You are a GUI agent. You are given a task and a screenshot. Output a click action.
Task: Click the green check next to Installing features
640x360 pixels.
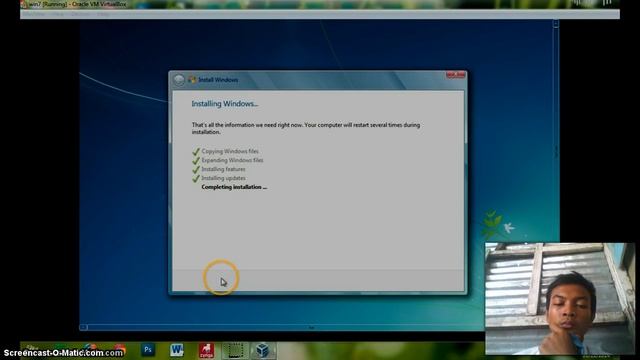point(196,169)
